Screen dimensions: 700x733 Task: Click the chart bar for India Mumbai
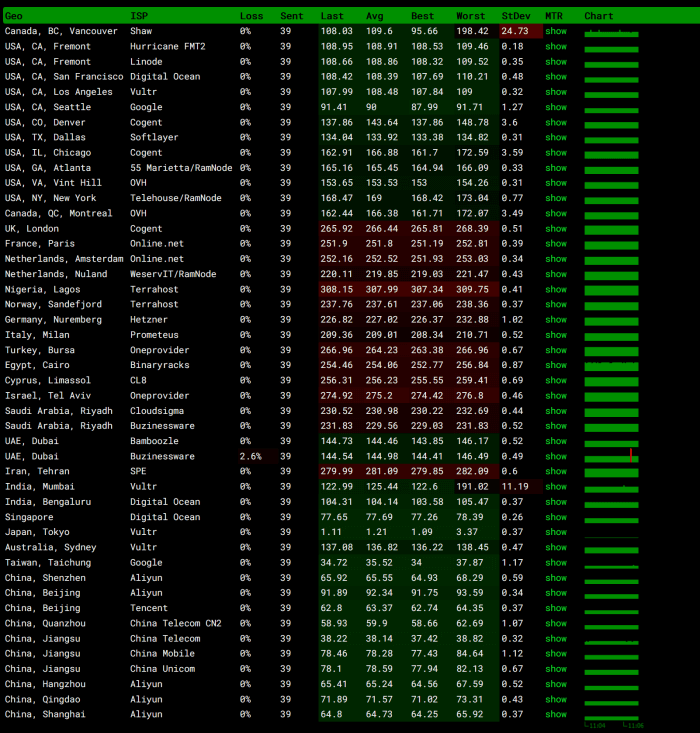(x=611, y=489)
